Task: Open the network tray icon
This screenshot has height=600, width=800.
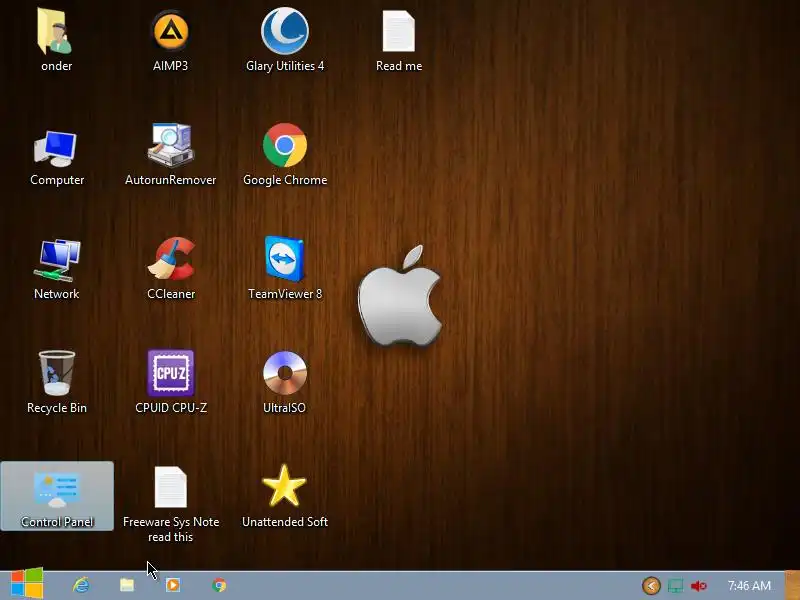Action: pyautogui.click(x=675, y=586)
